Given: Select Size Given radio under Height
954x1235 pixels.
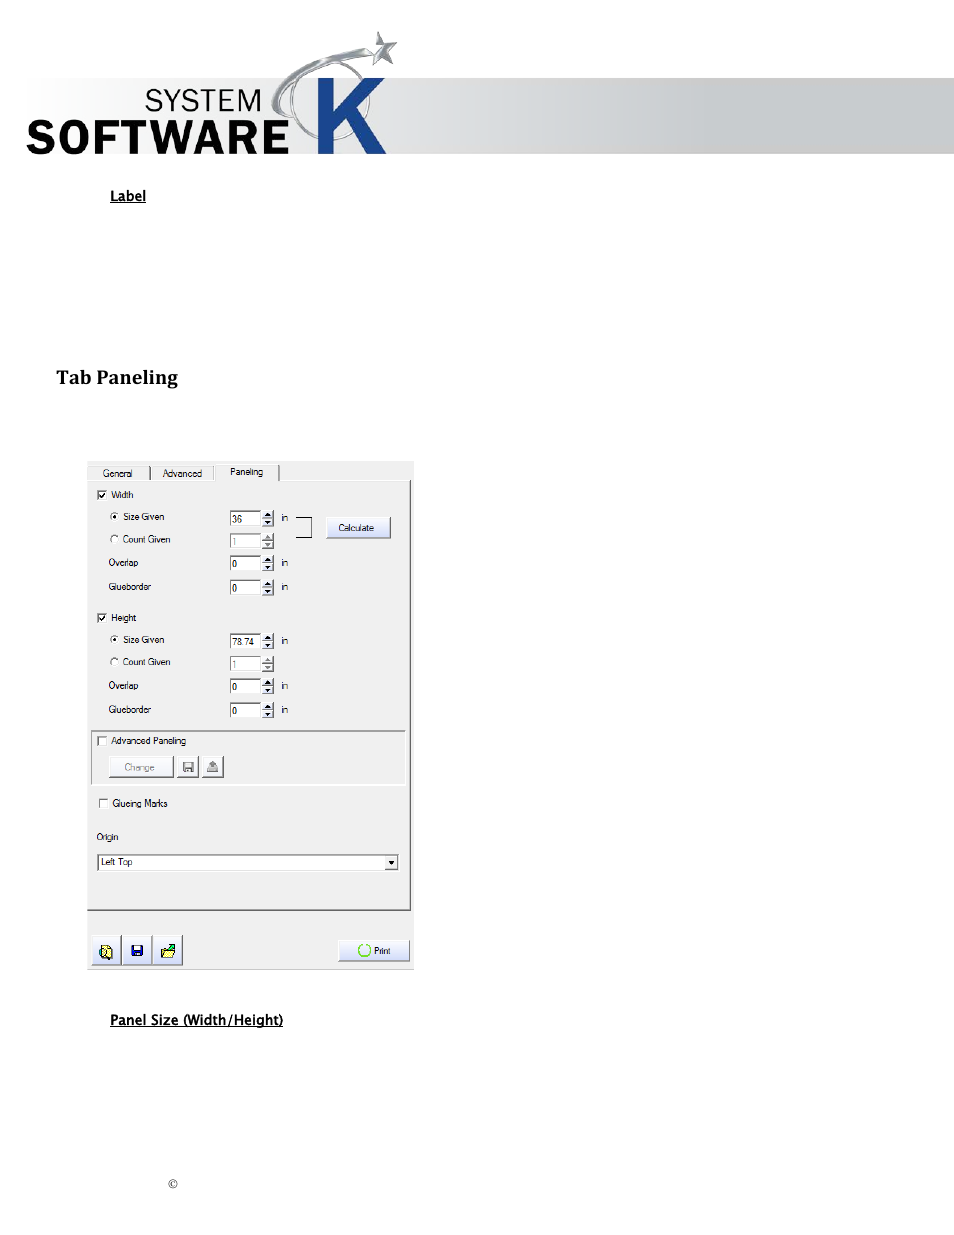Looking at the screenshot, I should [x=114, y=640].
